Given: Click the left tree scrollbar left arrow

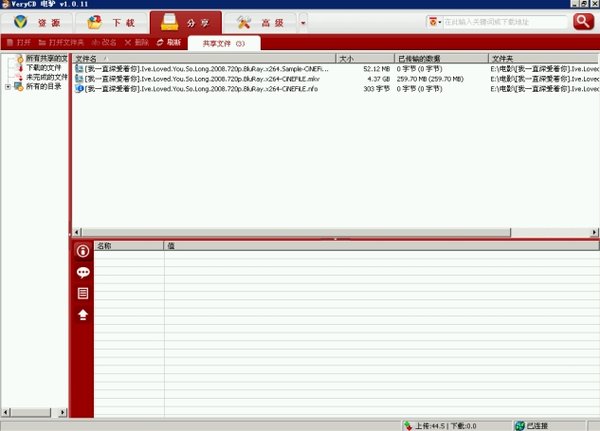Looking at the screenshot, I should pyautogui.click(x=5, y=412).
